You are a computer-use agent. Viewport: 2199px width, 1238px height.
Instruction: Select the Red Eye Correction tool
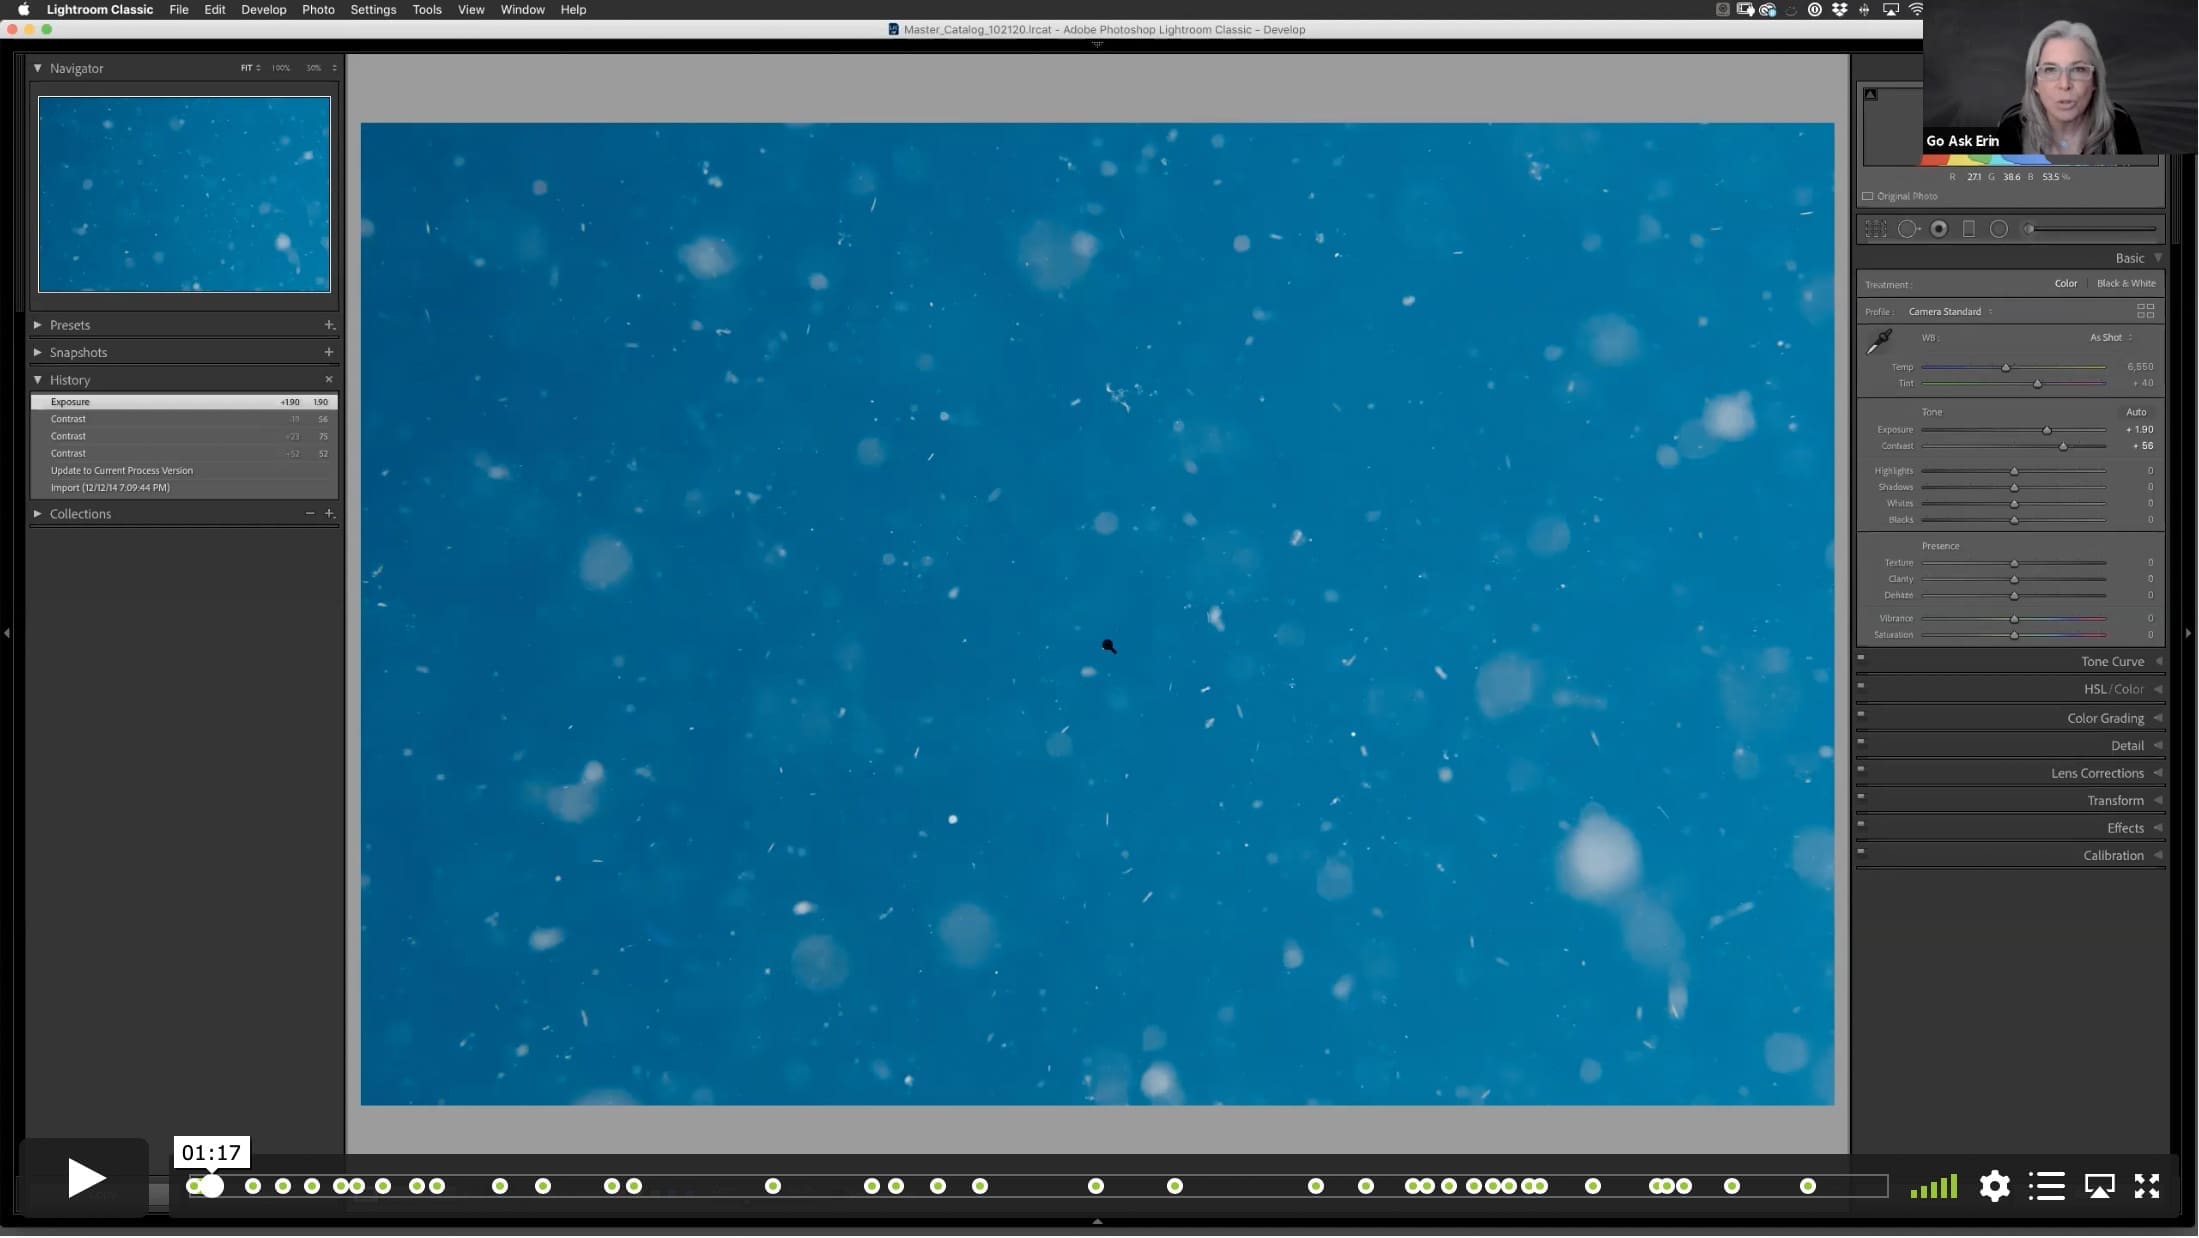click(x=1939, y=229)
